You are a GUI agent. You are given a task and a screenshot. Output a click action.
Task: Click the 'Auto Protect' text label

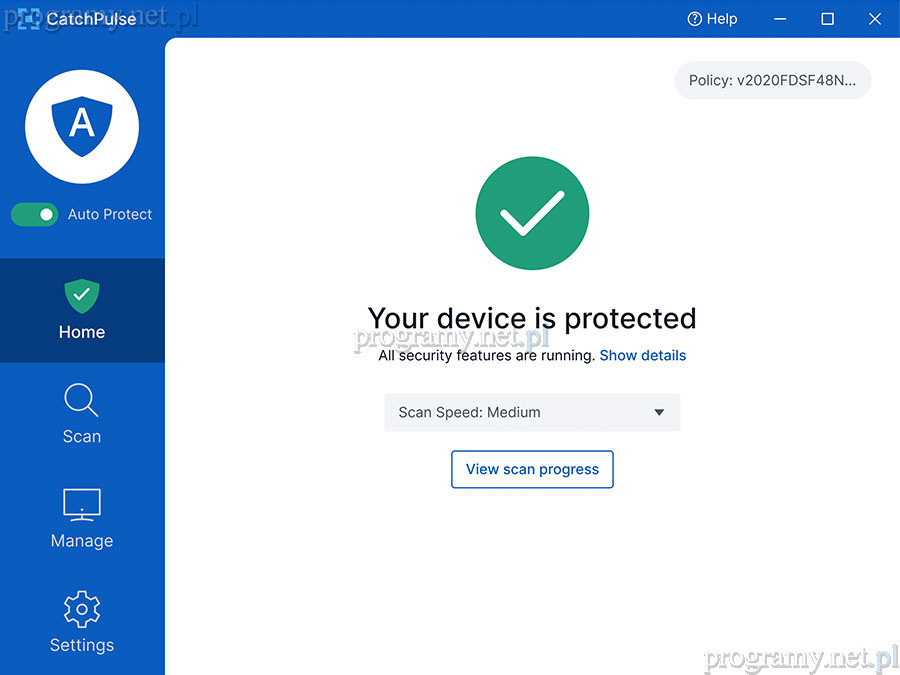coord(110,214)
